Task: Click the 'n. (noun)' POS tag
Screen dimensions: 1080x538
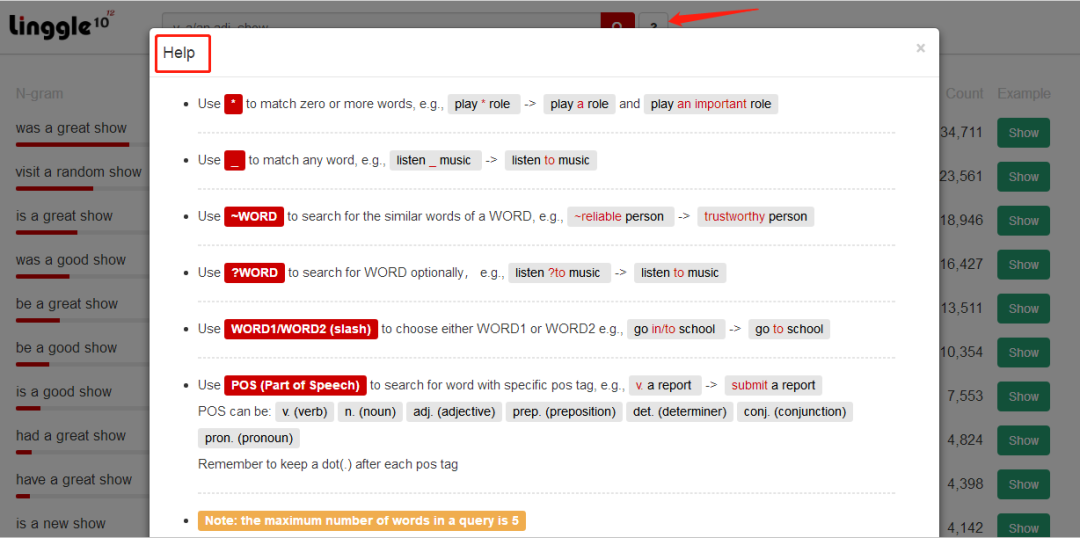Action: (x=371, y=412)
